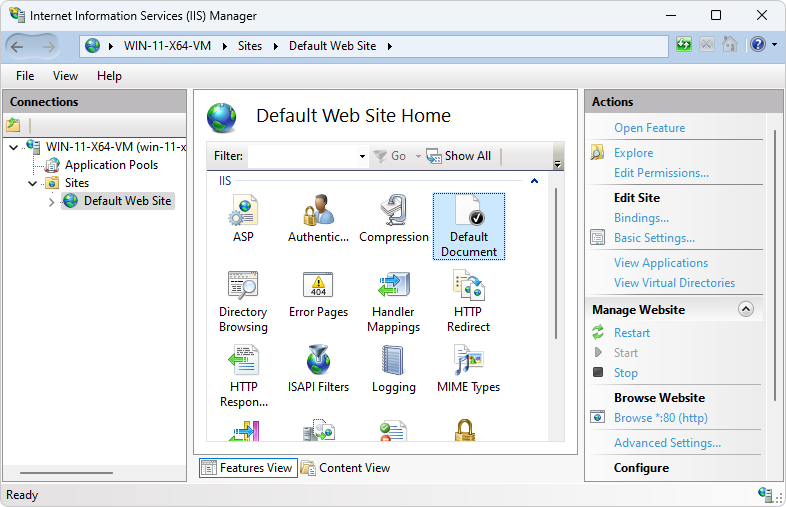Open the View menu
Screen dimensions: 786x507
pyautogui.click(x=65, y=76)
